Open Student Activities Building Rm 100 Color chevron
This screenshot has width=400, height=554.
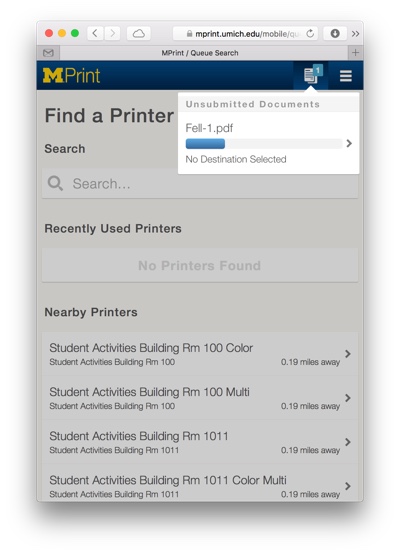pyautogui.click(x=348, y=354)
